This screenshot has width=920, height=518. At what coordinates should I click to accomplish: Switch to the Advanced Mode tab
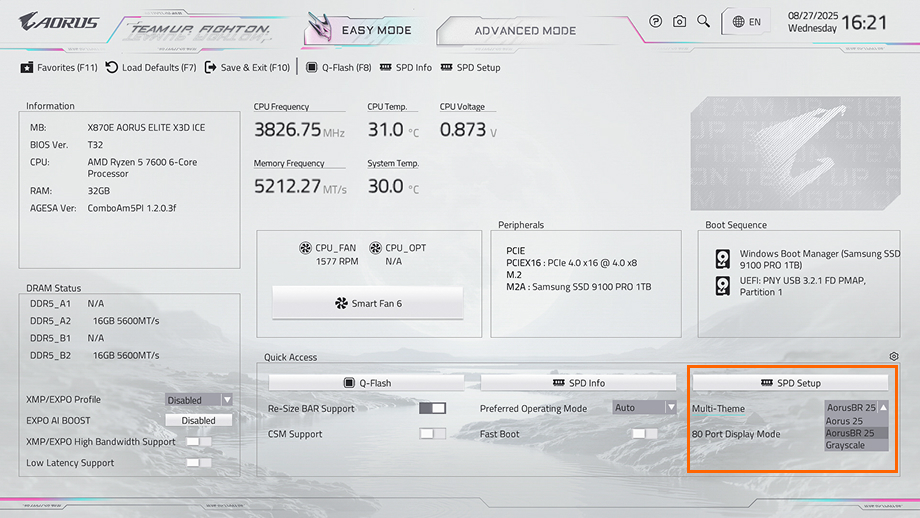click(x=525, y=30)
